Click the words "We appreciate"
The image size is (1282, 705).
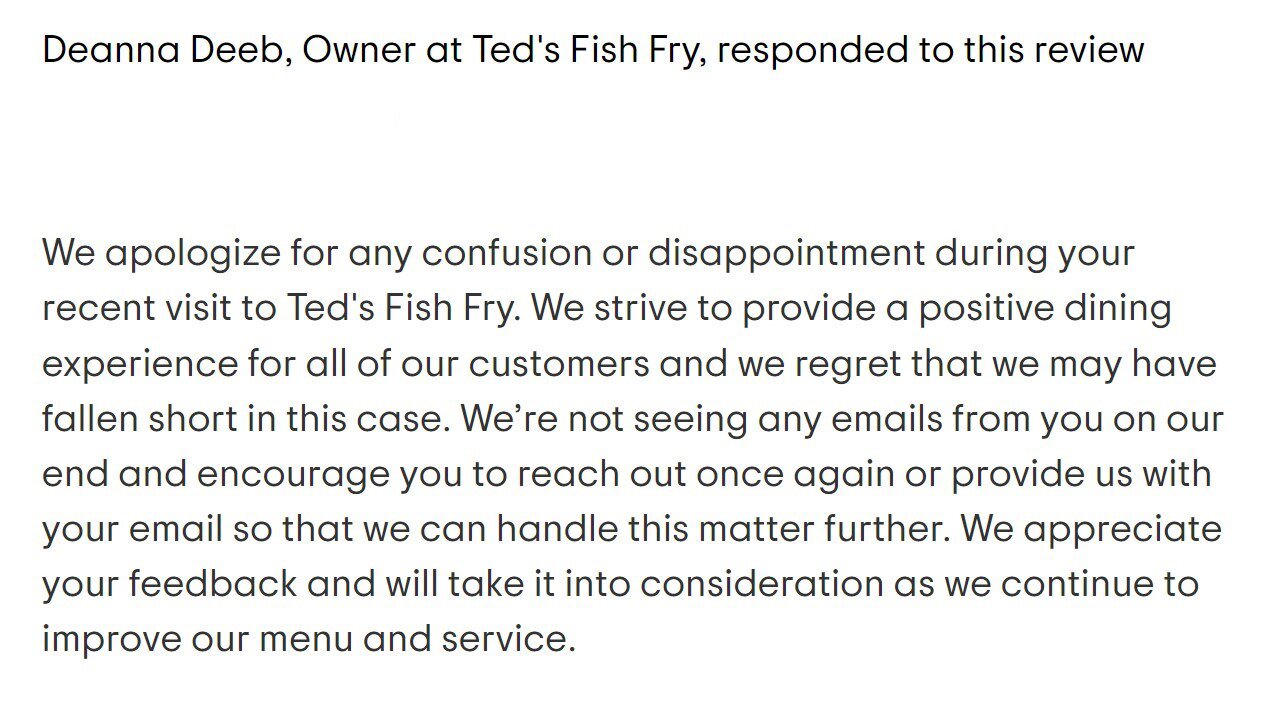[1091, 528]
